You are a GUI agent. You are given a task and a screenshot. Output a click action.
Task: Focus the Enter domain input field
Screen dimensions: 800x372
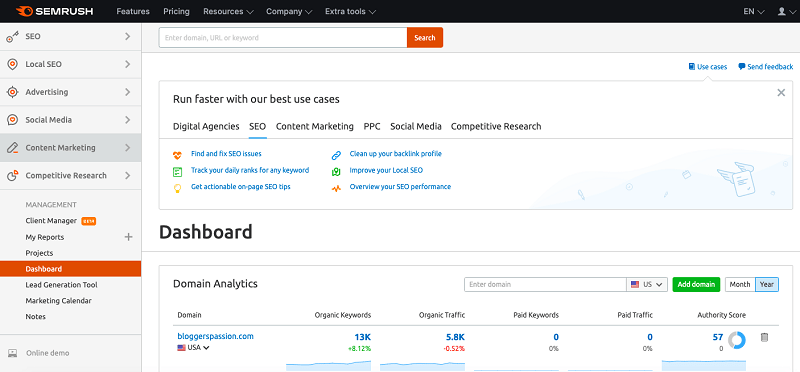click(545, 285)
